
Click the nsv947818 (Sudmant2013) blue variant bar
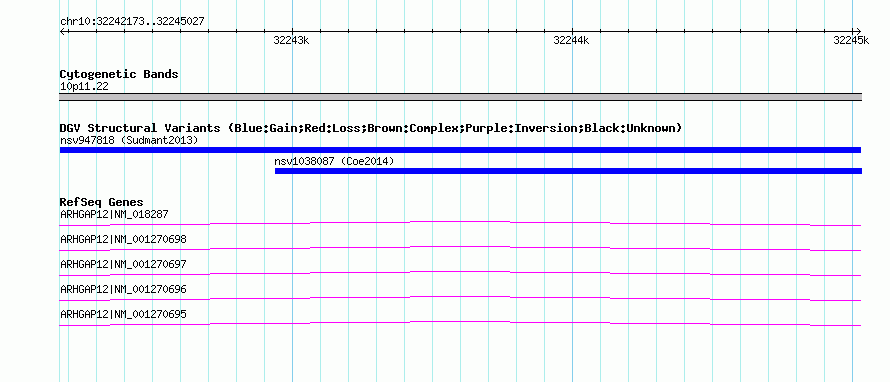pyautogui.click(x=460, y=150)
